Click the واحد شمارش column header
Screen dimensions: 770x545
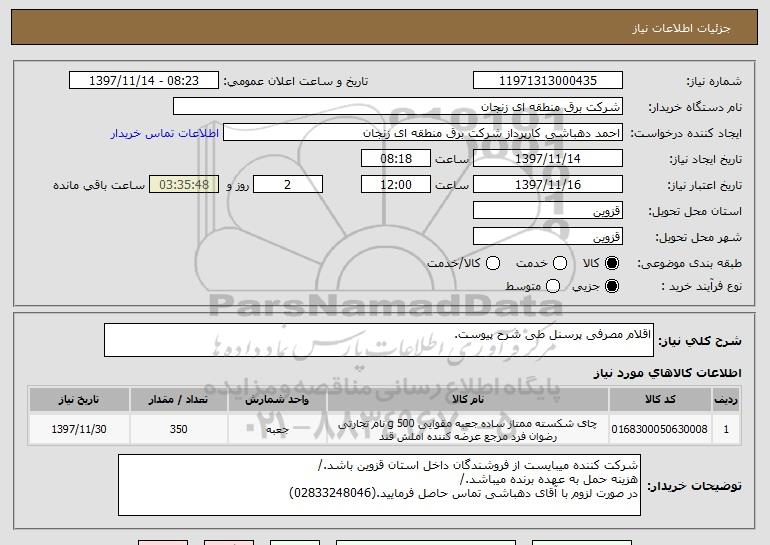pos(277,399)
